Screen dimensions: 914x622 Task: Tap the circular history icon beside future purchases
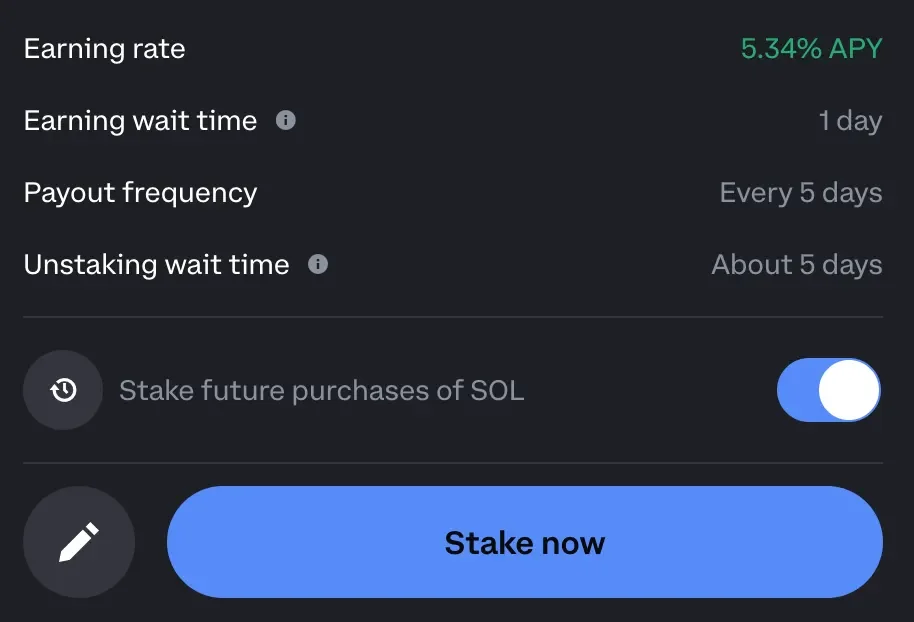tap(62, 390)
